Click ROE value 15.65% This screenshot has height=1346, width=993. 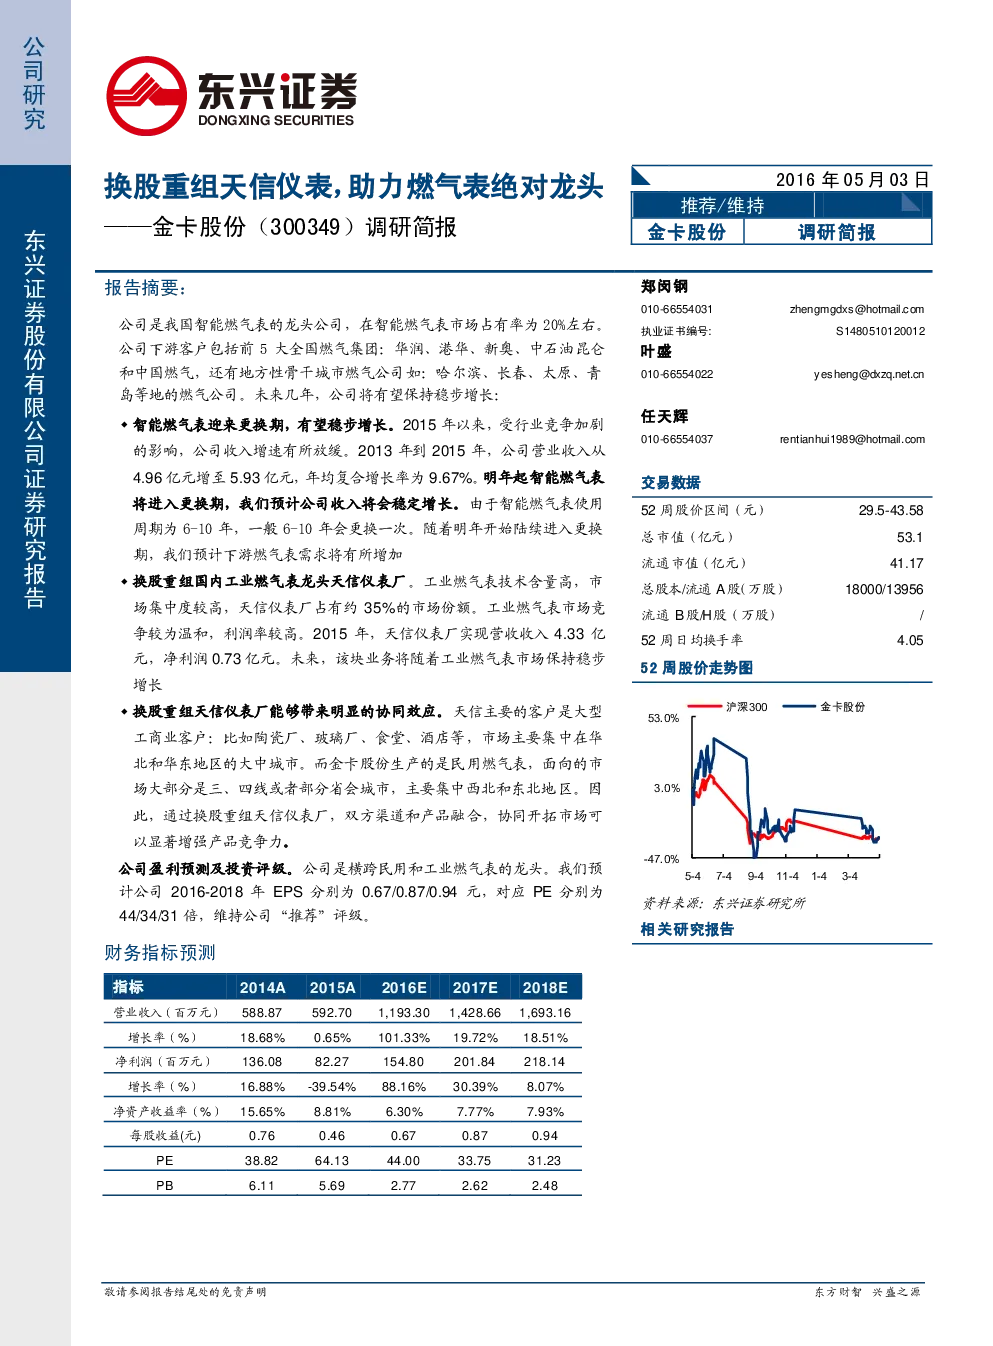262,1111
